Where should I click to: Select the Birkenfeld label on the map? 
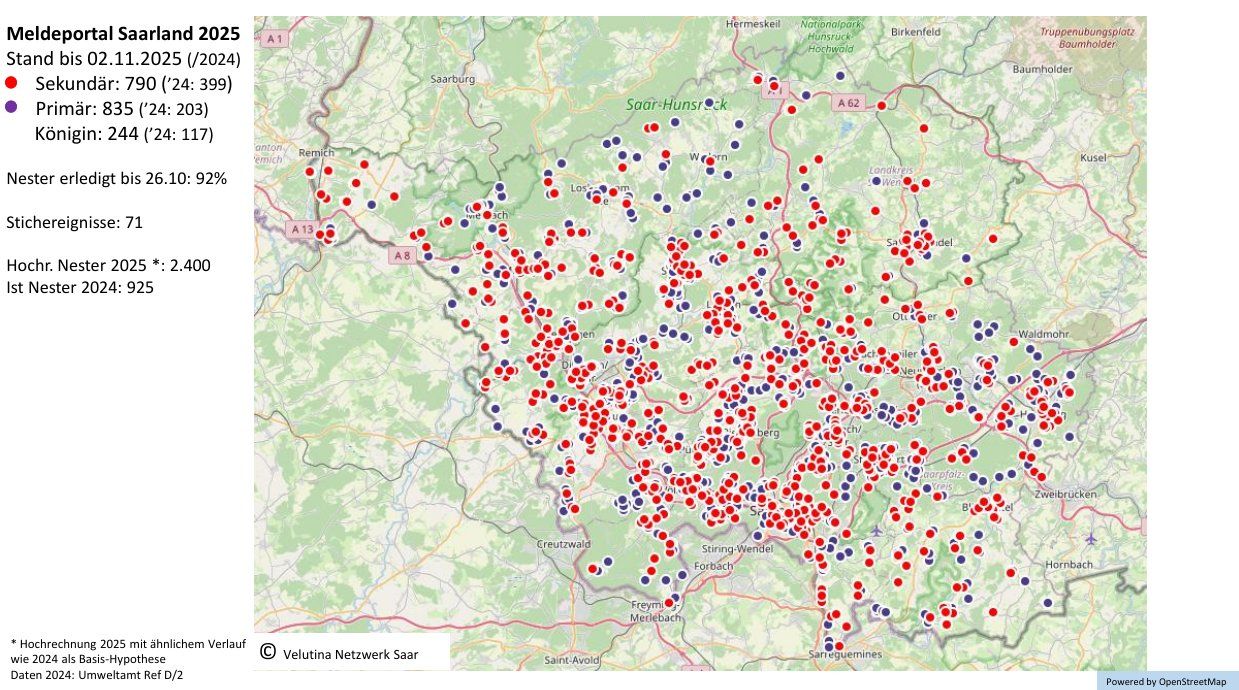pyautogui.click(x=915, y=32)
